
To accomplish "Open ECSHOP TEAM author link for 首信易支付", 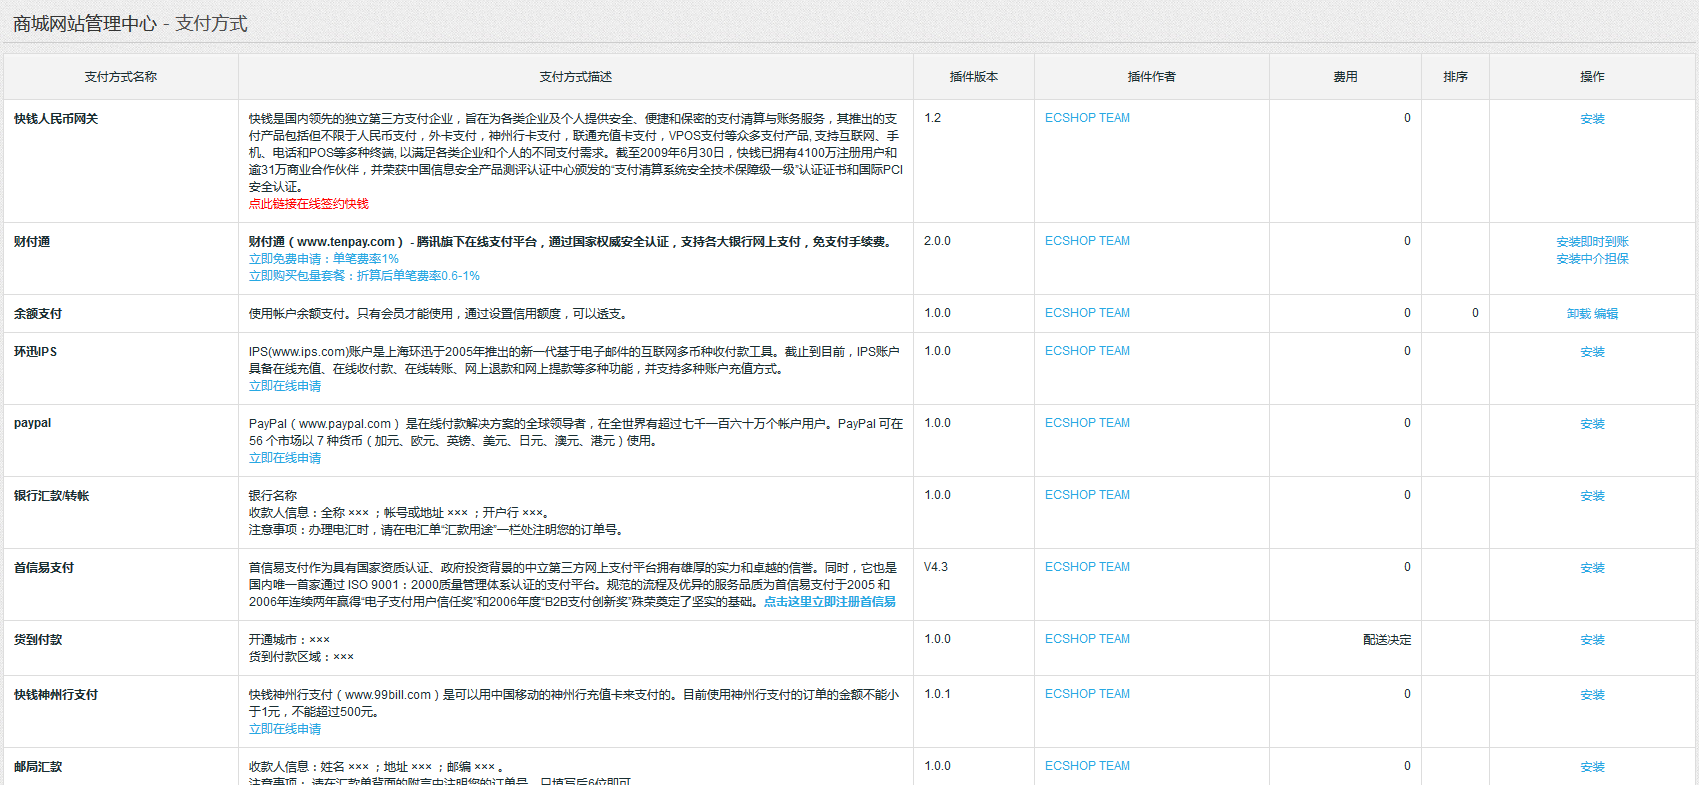I will coord(1087,567).
